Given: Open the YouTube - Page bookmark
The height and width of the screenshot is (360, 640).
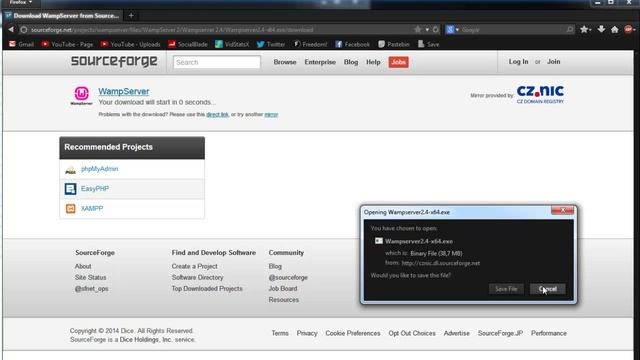Looking at the screenshot, I should 67,44.
